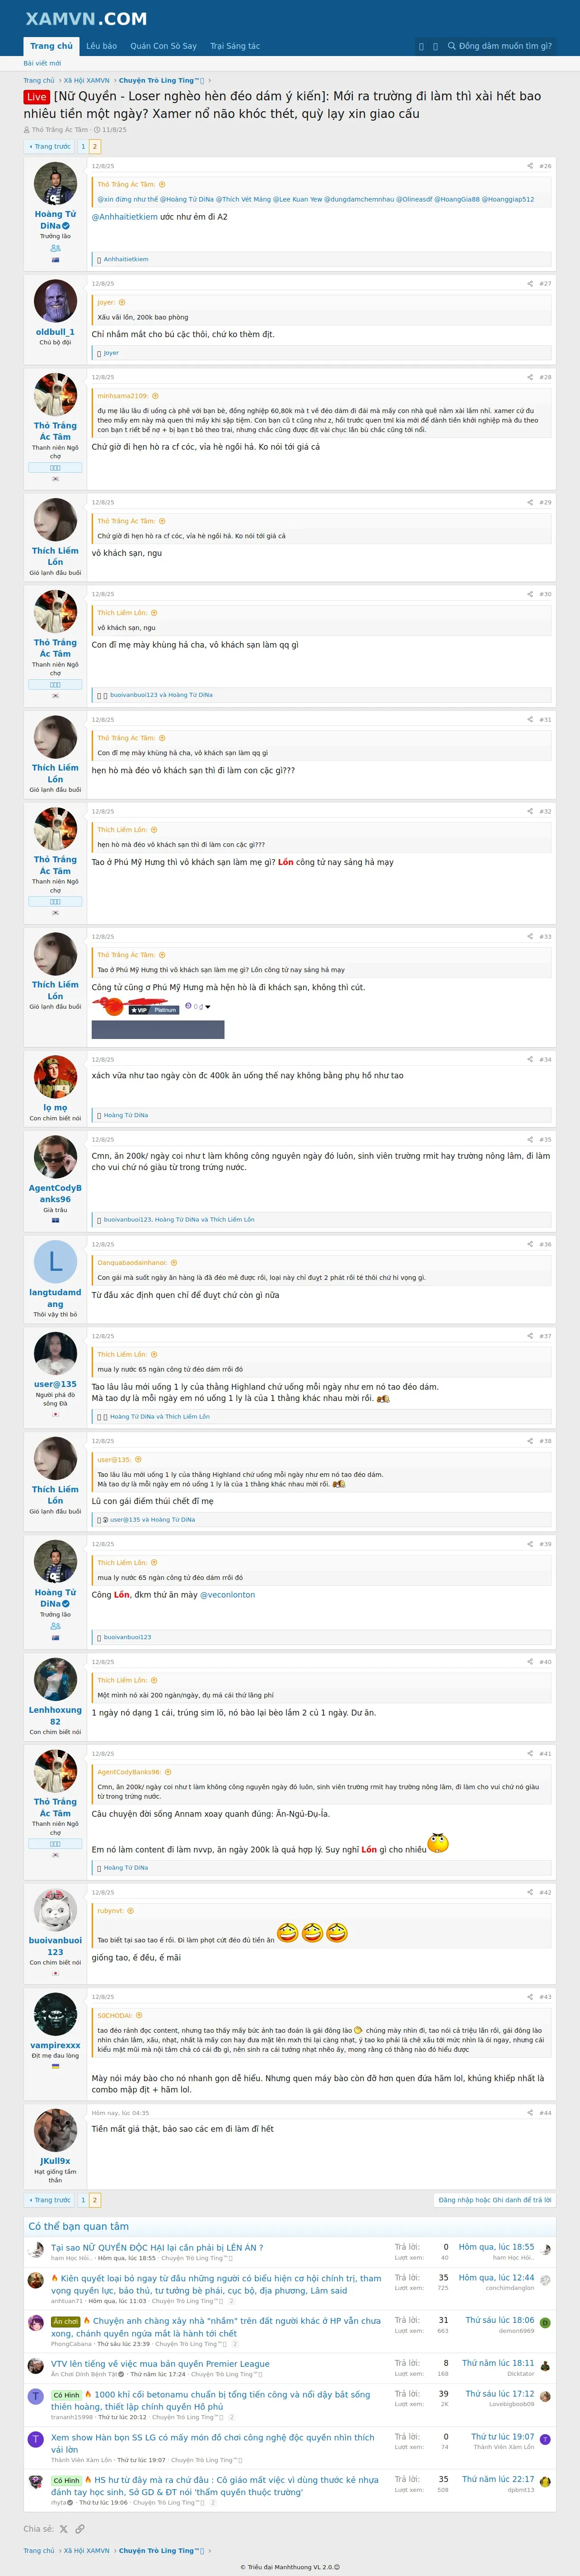Image resolution: width=580 pixels, height=2576 pixels.
Task: Open latest reply time Thứ sáu lúc 18:06
Action: point(499,2320)
